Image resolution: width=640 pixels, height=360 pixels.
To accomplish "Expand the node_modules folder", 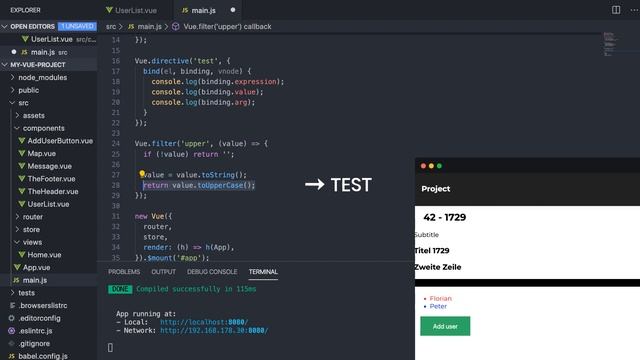I will tap(13, 77).
